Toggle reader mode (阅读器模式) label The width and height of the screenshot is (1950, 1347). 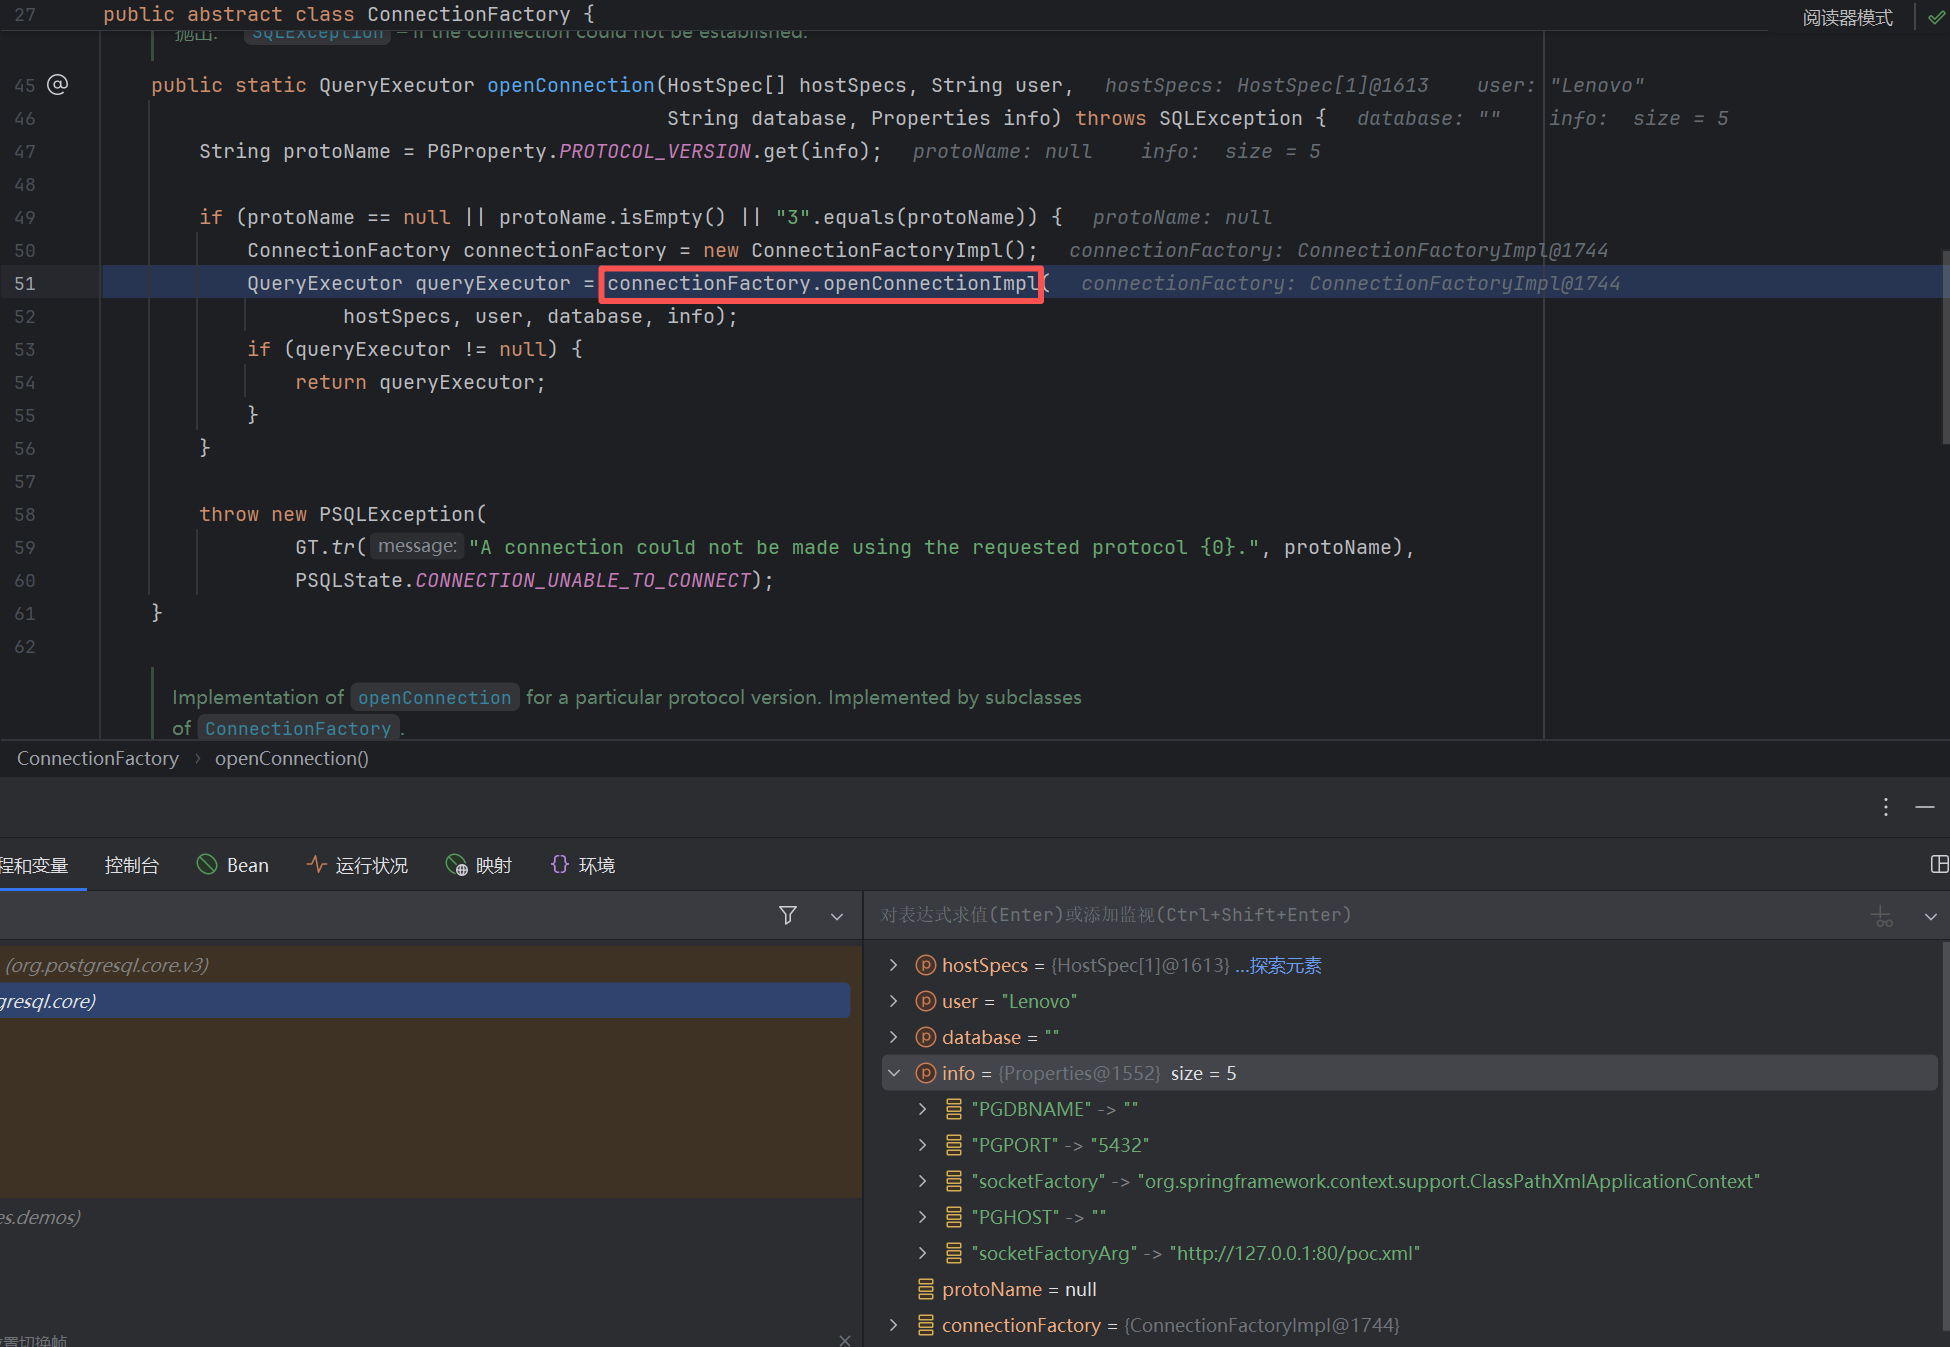click(1847, 18)
